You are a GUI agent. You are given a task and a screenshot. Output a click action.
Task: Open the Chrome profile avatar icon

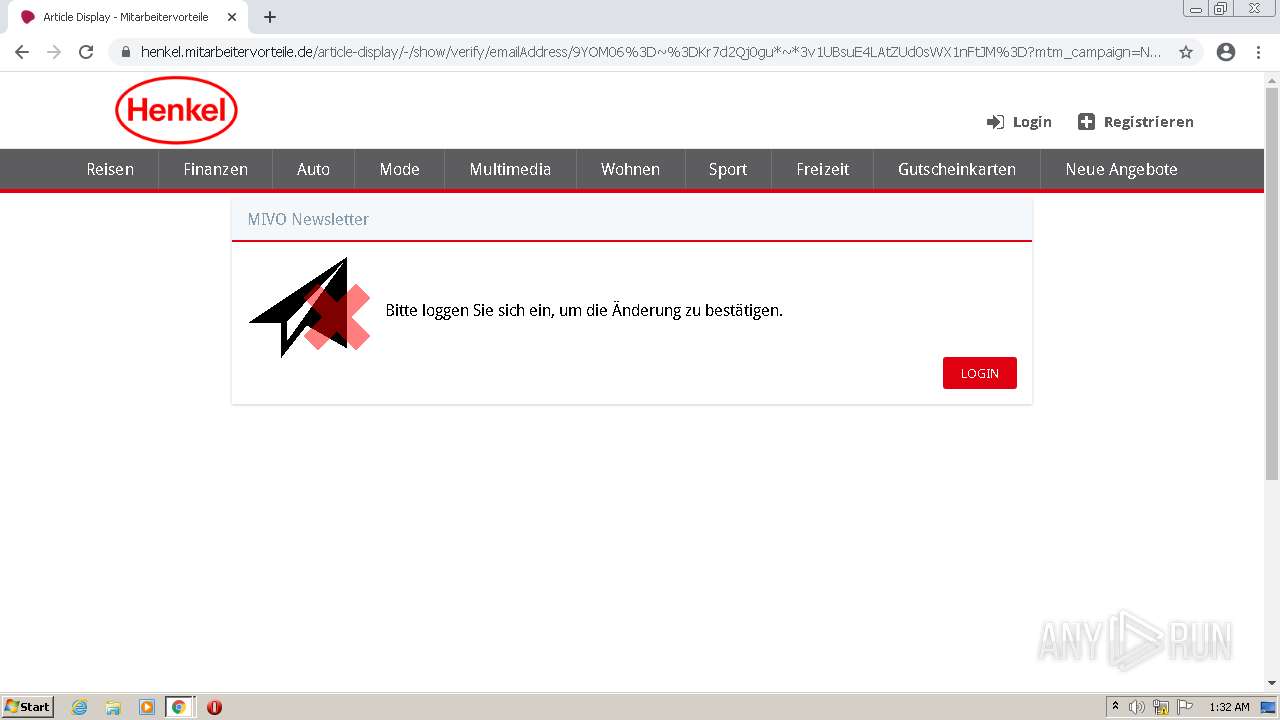(1226, 52)
